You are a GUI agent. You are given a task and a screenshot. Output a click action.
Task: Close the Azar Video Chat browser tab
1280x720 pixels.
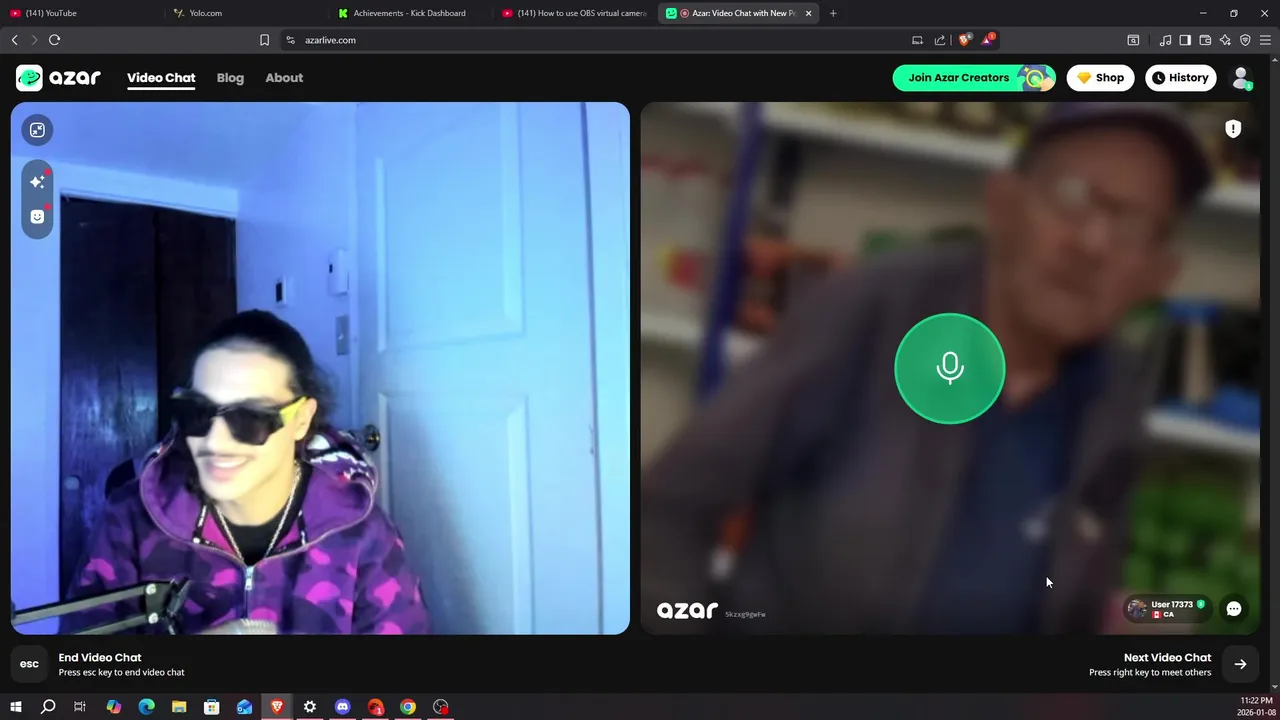tap(808, 13)
